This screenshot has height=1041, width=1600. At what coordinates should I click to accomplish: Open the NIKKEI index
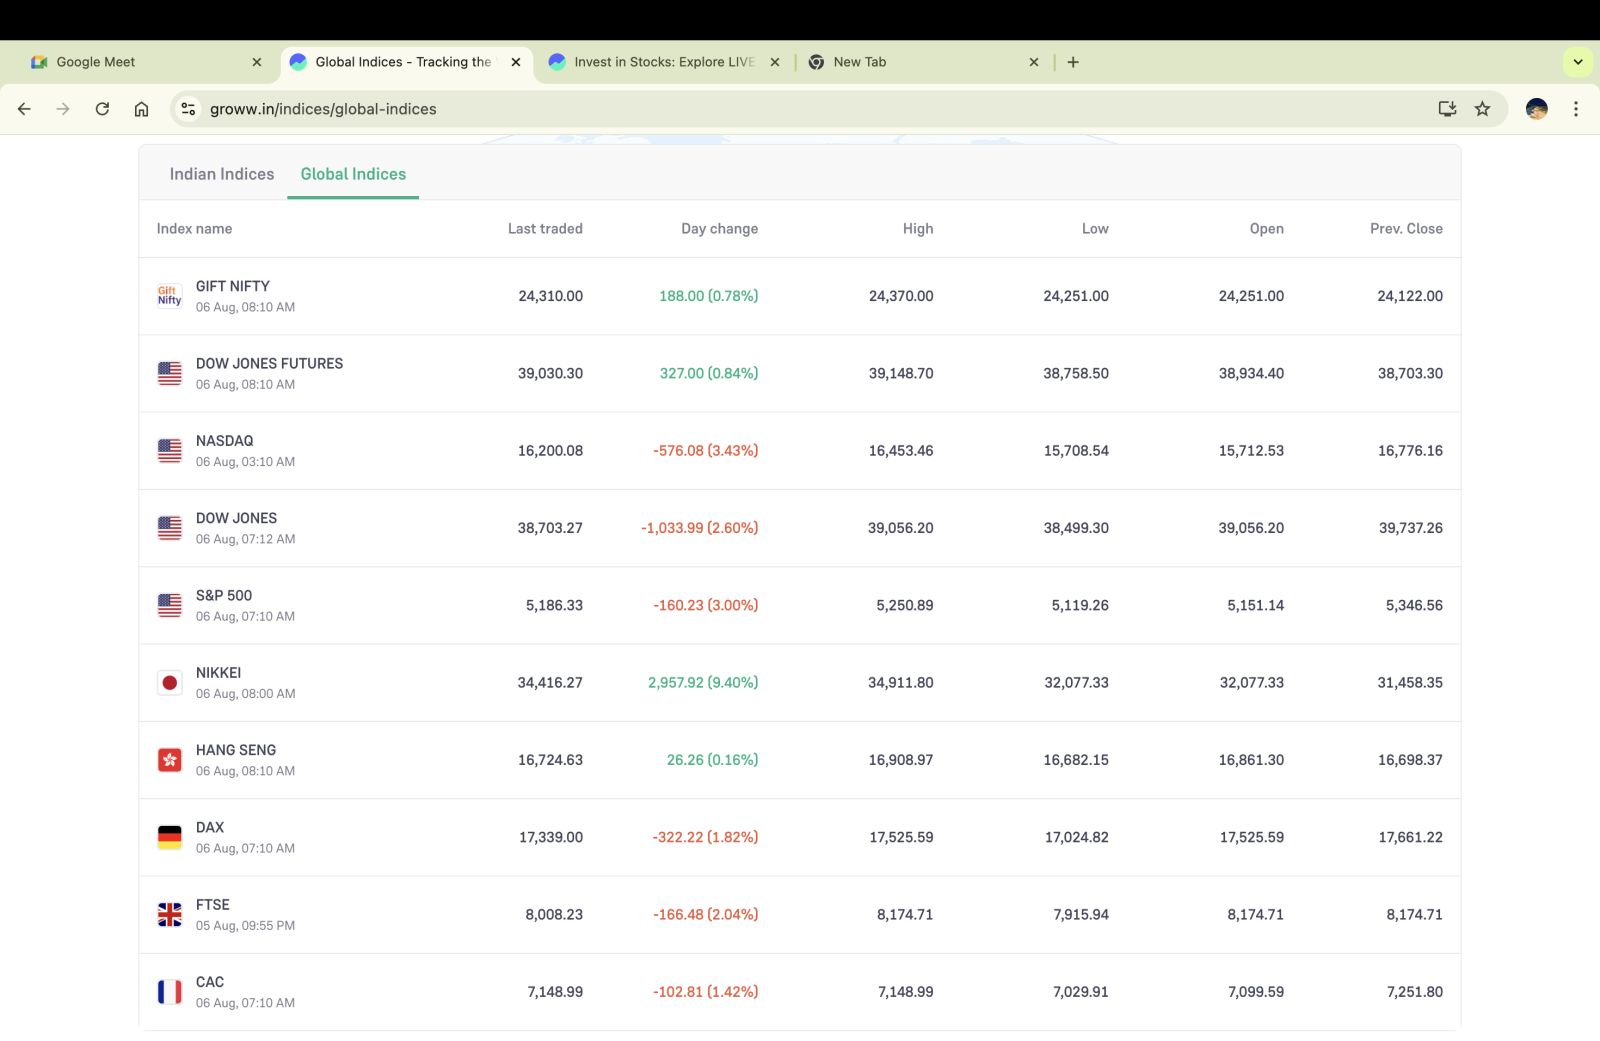tap(218, 673)
